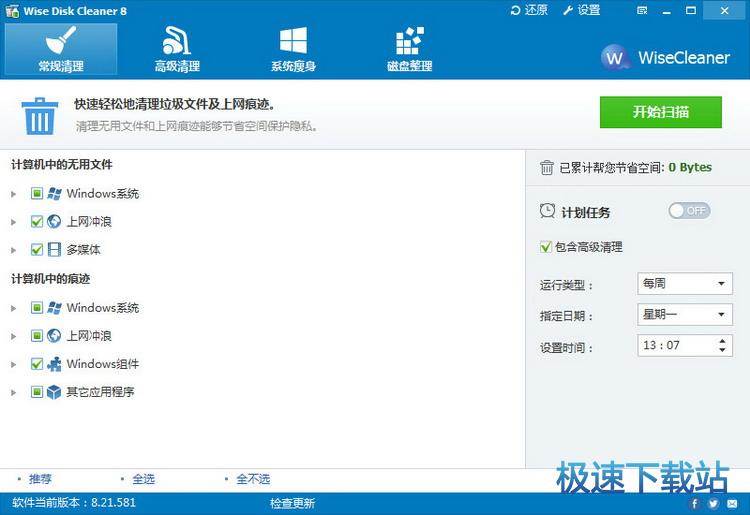The height and width of the screenshot is (515, 750).
Task: Click the 全选 link
Action: pos(143,479)
